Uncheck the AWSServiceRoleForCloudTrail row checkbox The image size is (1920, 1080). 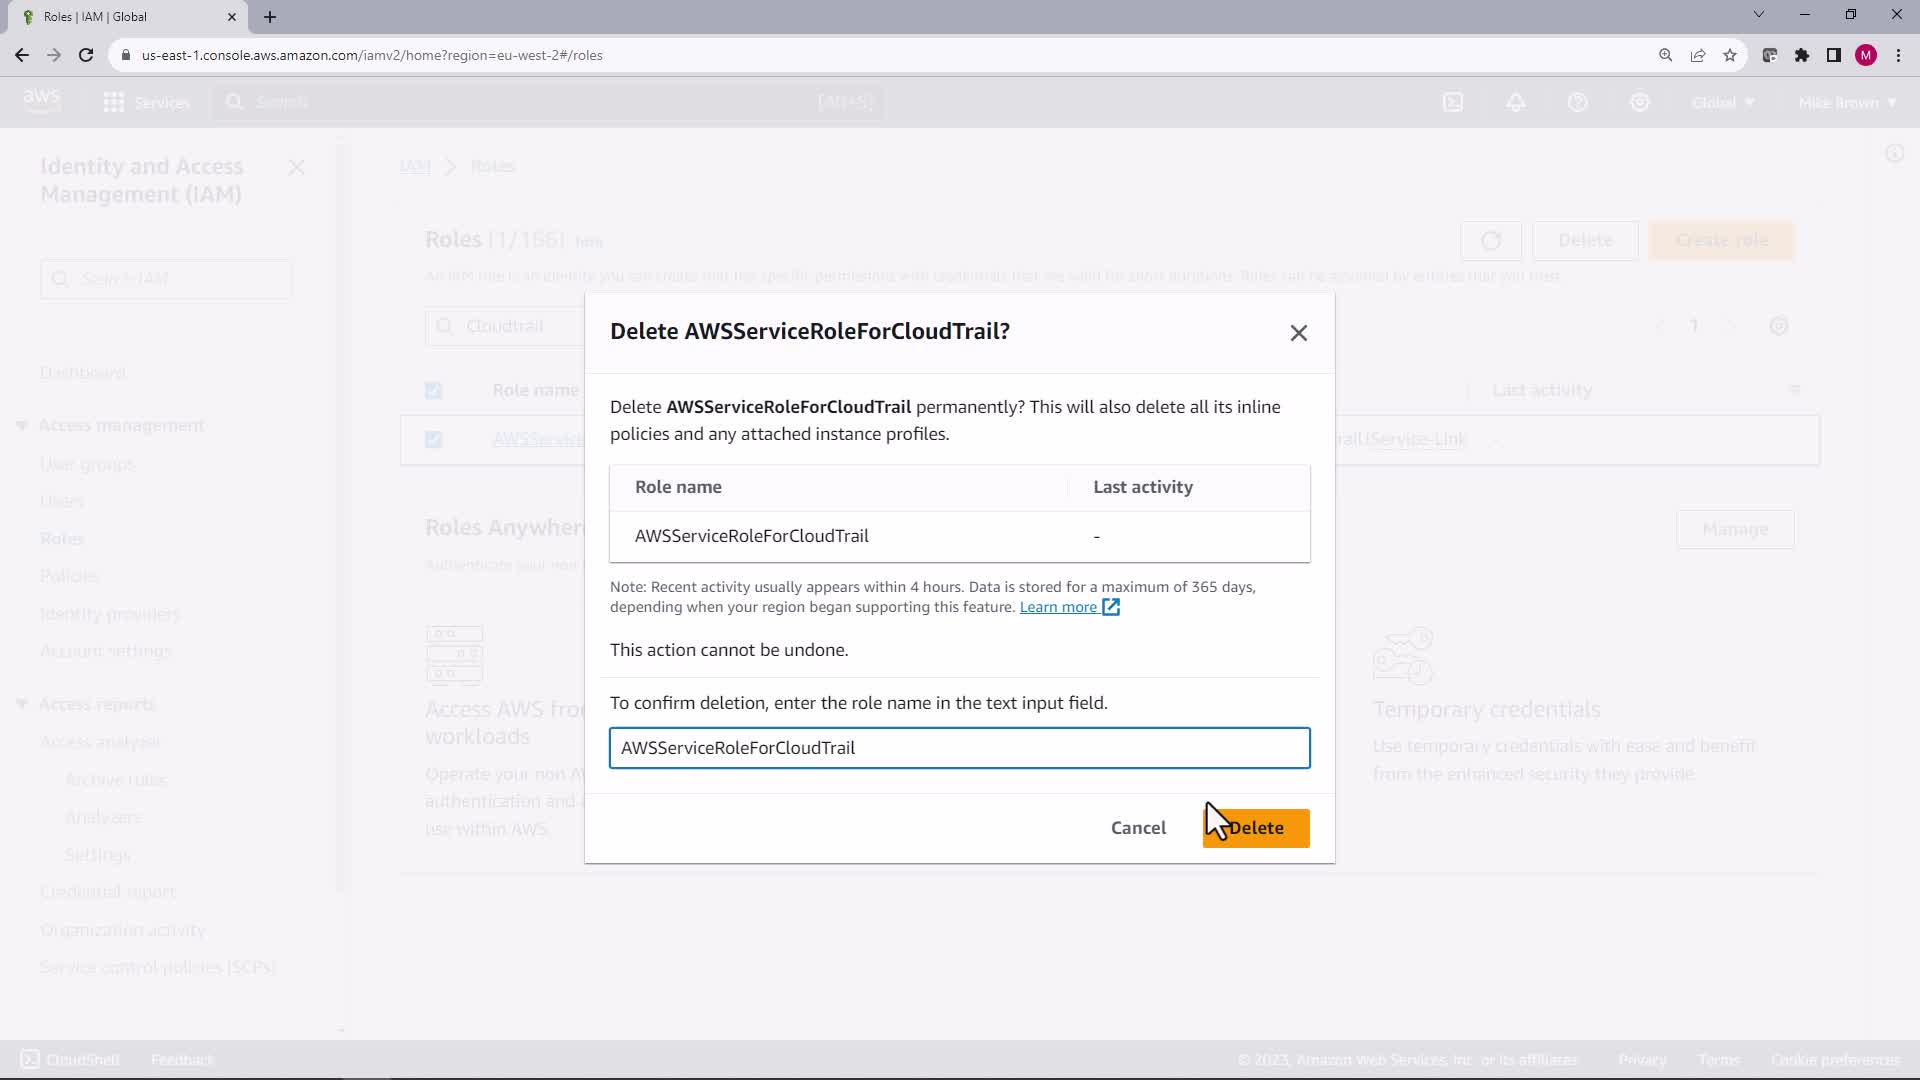[433, 440]
